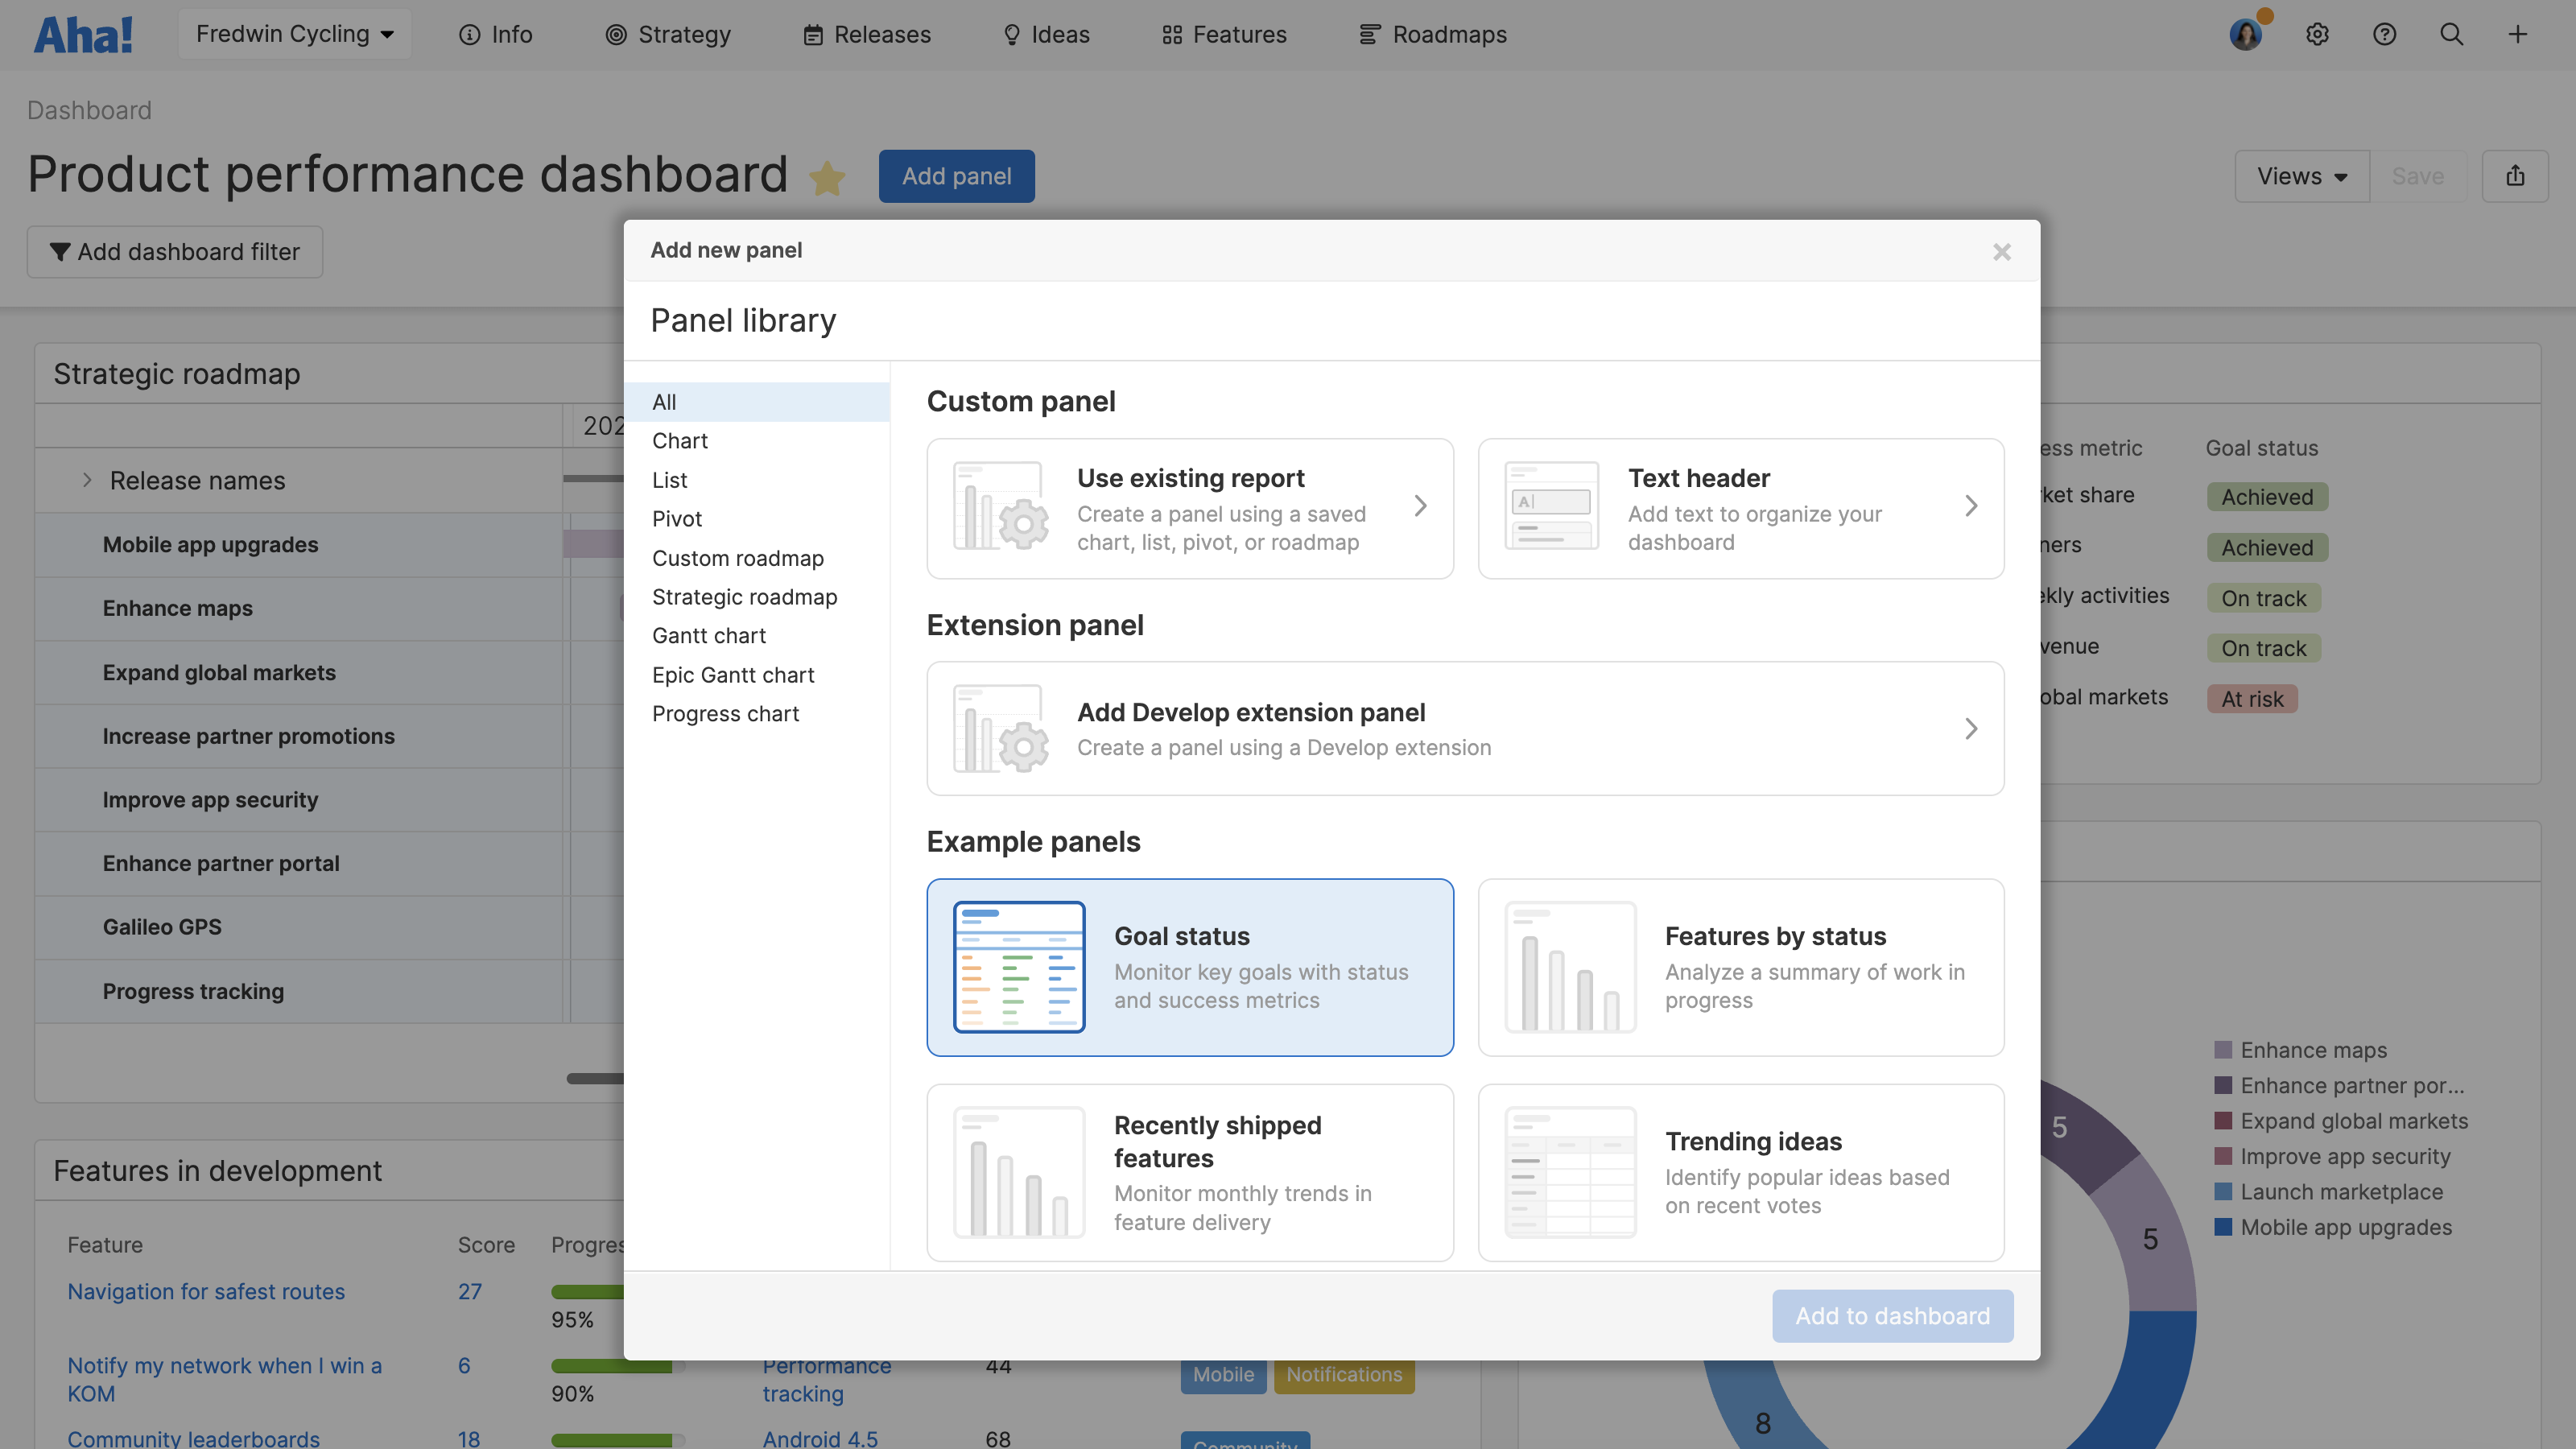Image resolution: width=2576 pixels, height=1449 pixels.
Task: Click the search magnifier icon
Action: coord(2452,33)
